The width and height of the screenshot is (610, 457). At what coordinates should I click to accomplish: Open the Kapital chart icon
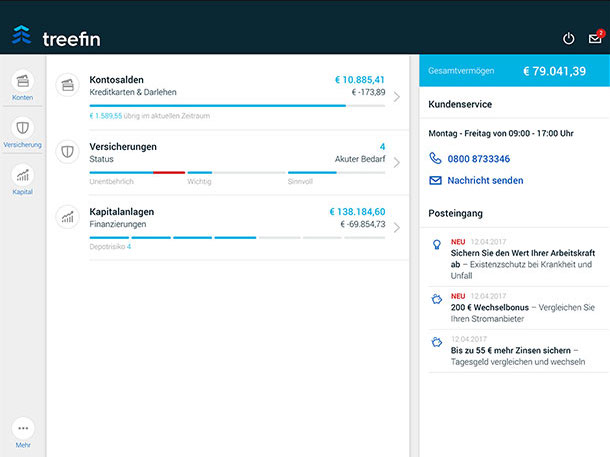pos(23,177)
